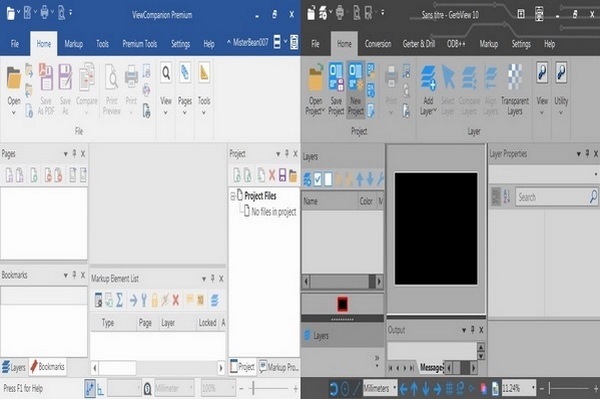Click ViewCompanion zoom slider handle

pos(253,388)
